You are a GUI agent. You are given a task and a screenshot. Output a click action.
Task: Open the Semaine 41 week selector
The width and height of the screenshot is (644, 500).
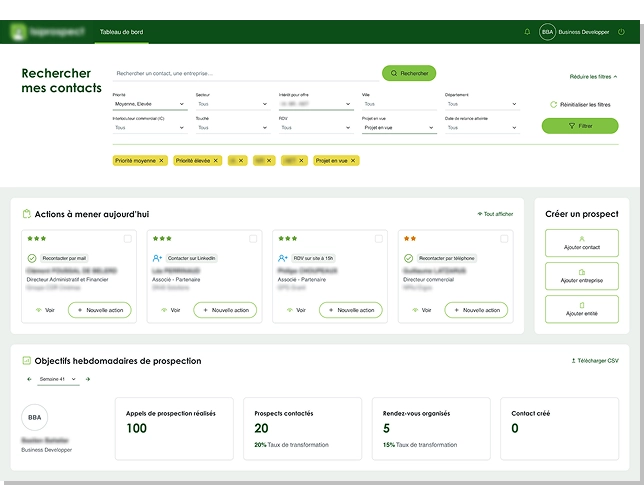click(58, 379)
